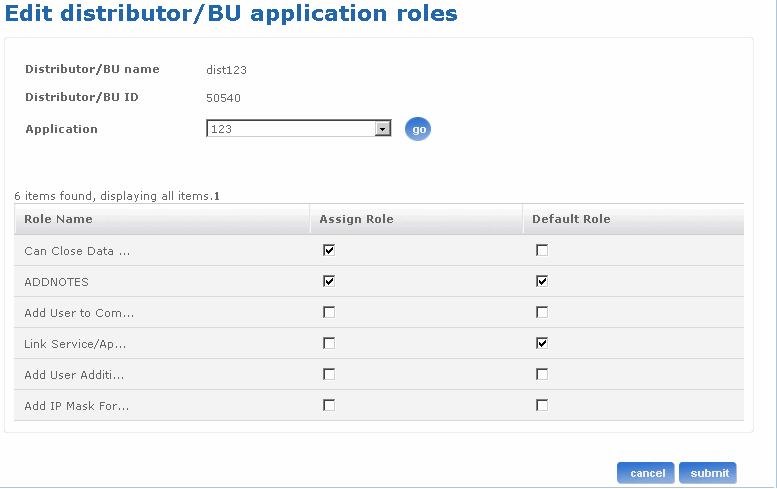Click the Assign Role column header
777x489 pixels.
point(416,219)
